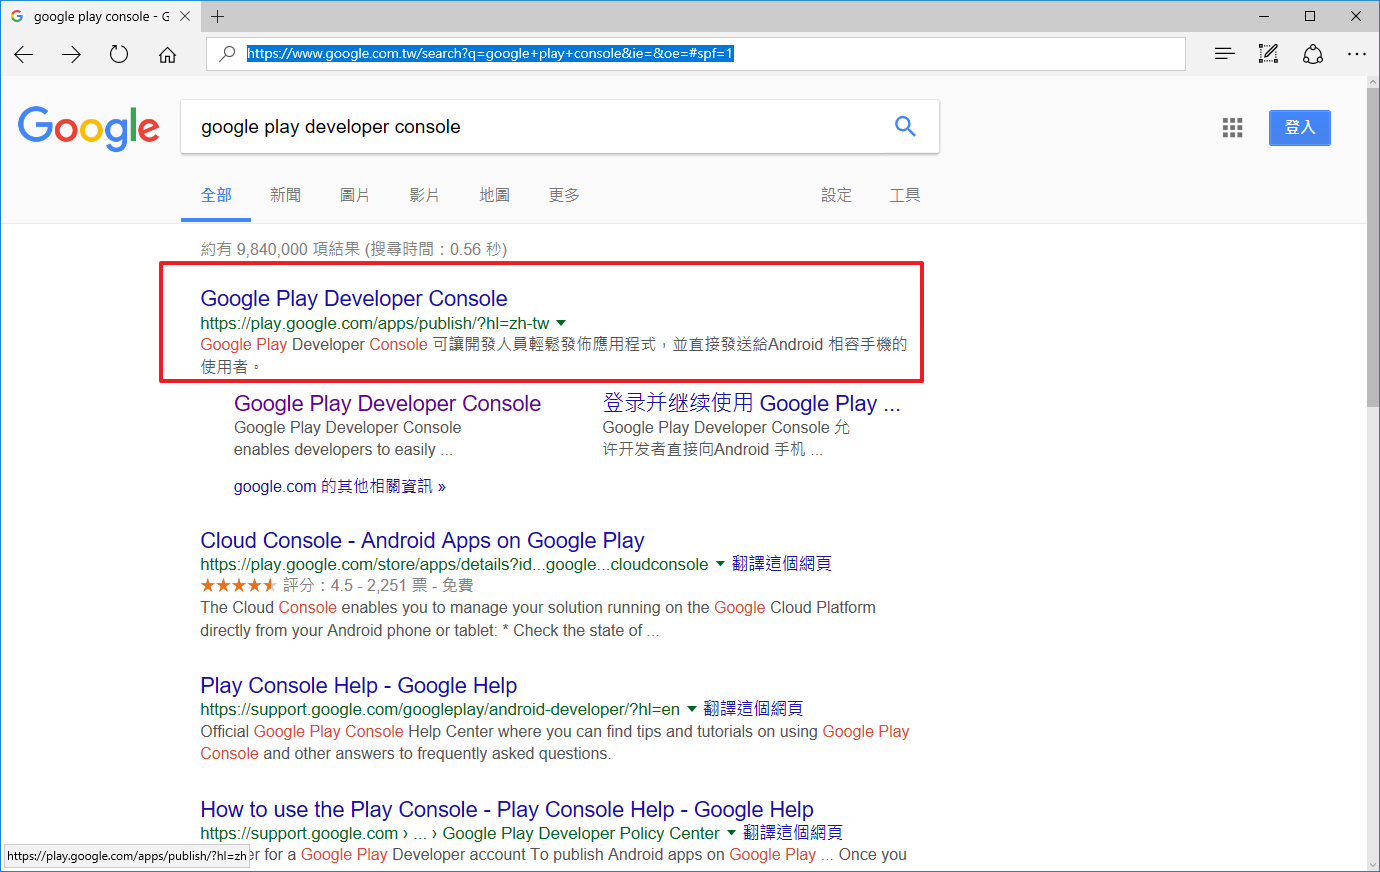The image size is (1380, 872).
Task: Expand arrow next to play.google.com/apps/publish URL
Action: [x=561, y=323]
